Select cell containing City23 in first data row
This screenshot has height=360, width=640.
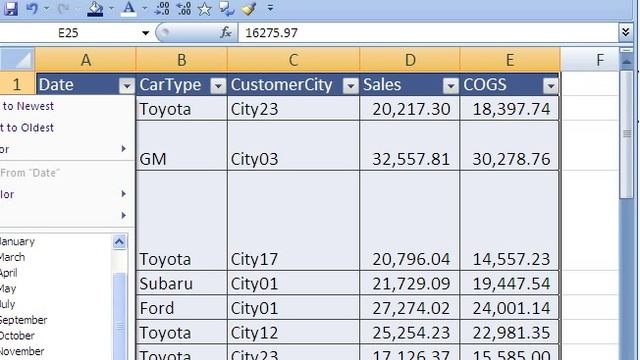tap(293, 109)
